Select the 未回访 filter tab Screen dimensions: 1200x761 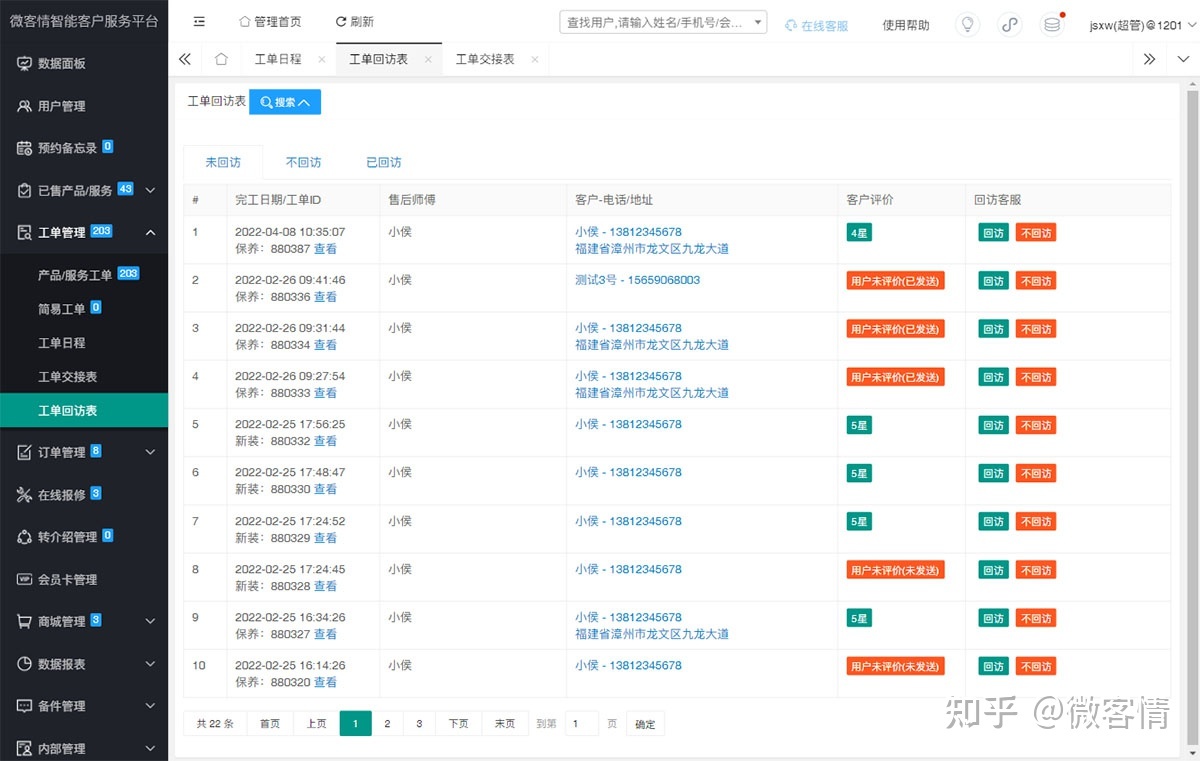tap(223, 162)
